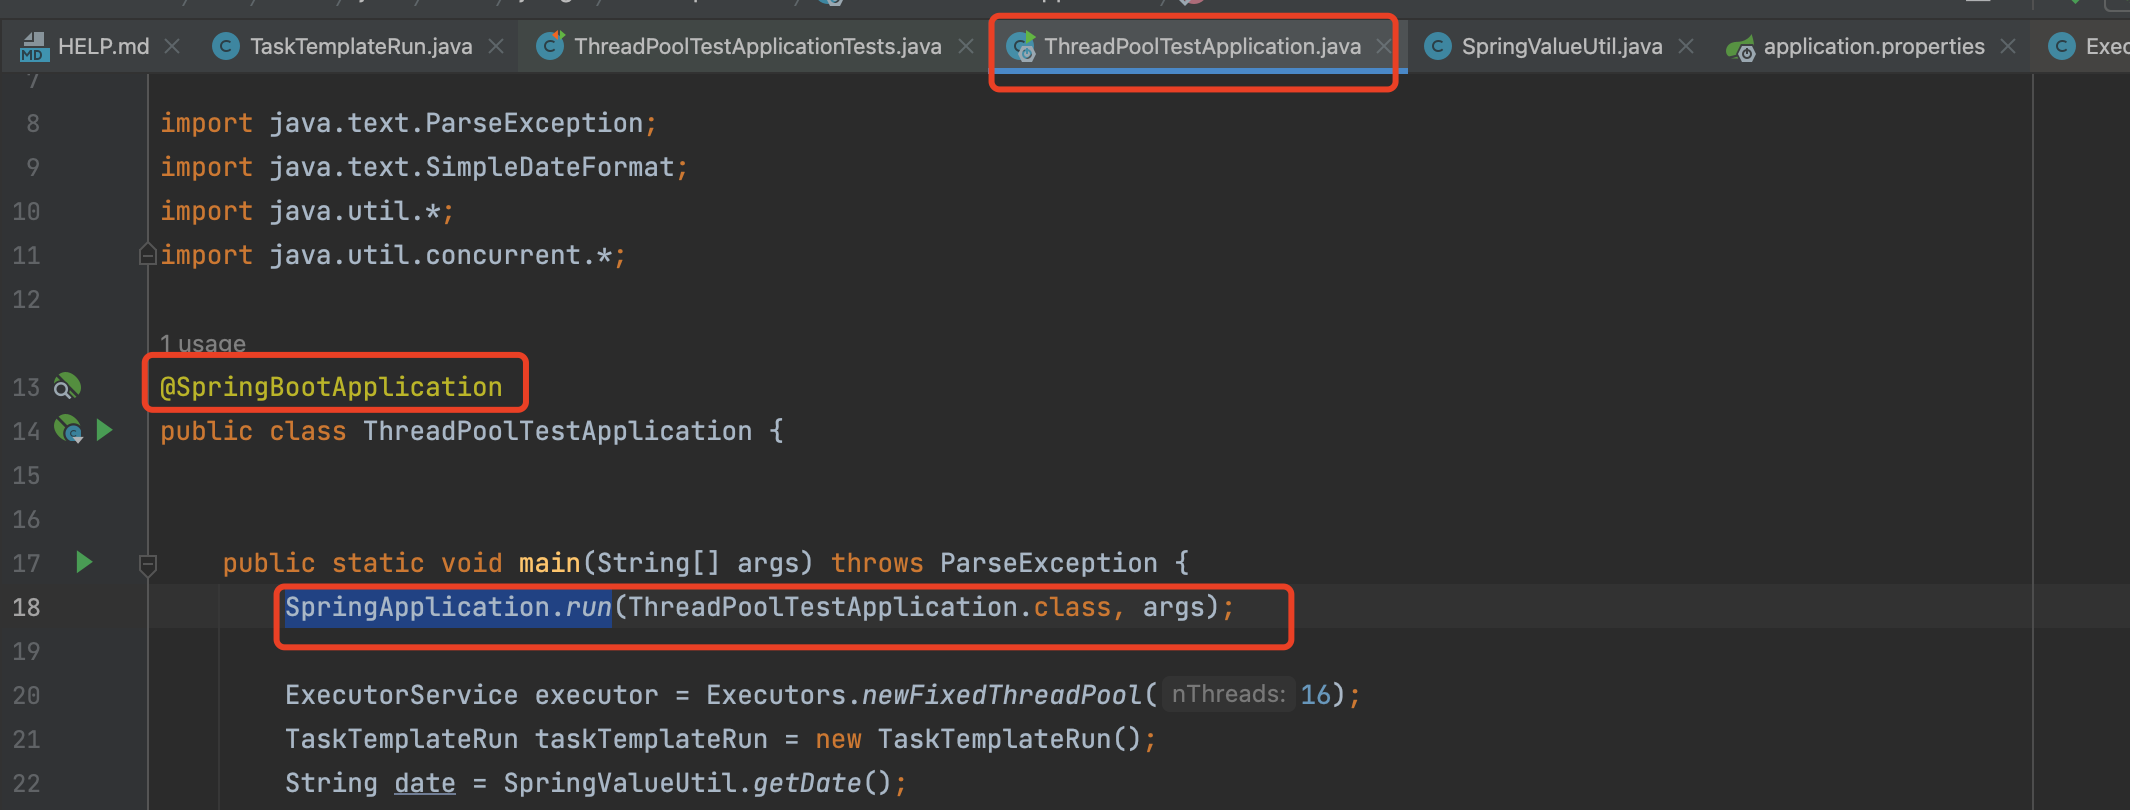Click the test class icon on ThreadPoolTestApplicationTests.java tab
The height and width of the screenshot is (810, 2130).
point(550,46)
